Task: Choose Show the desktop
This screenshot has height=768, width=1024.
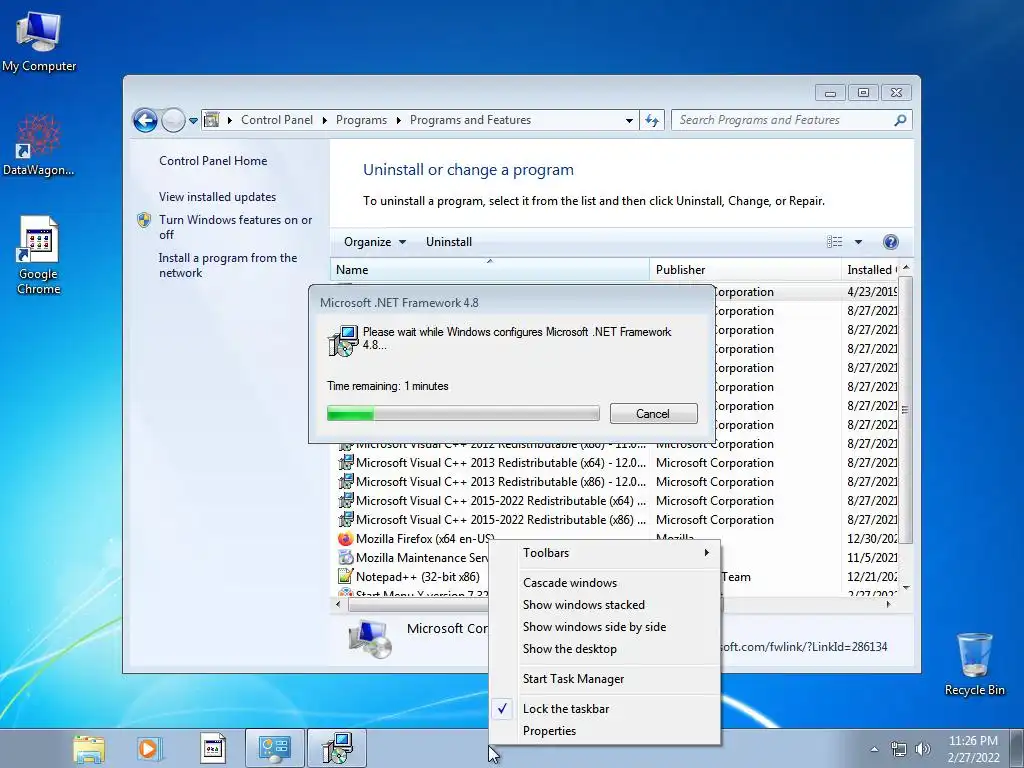Action: pos(605,649)
